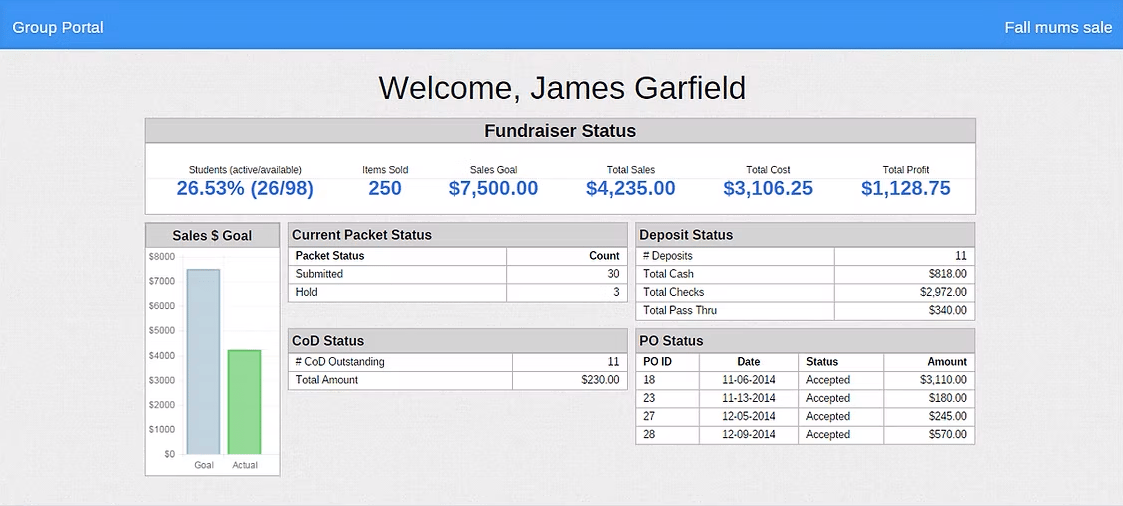Select the Total Cost value $3,106.25
The width and height of the screenshot is (1123, 506).
pos(767,188)
